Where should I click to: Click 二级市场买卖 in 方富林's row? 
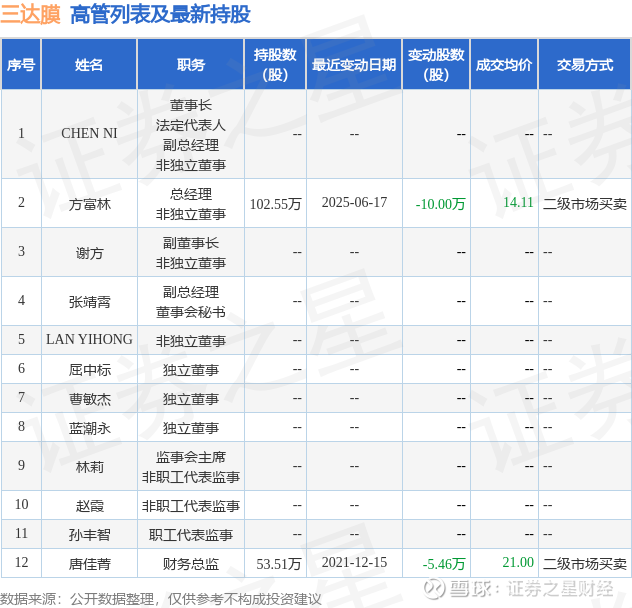585,204
